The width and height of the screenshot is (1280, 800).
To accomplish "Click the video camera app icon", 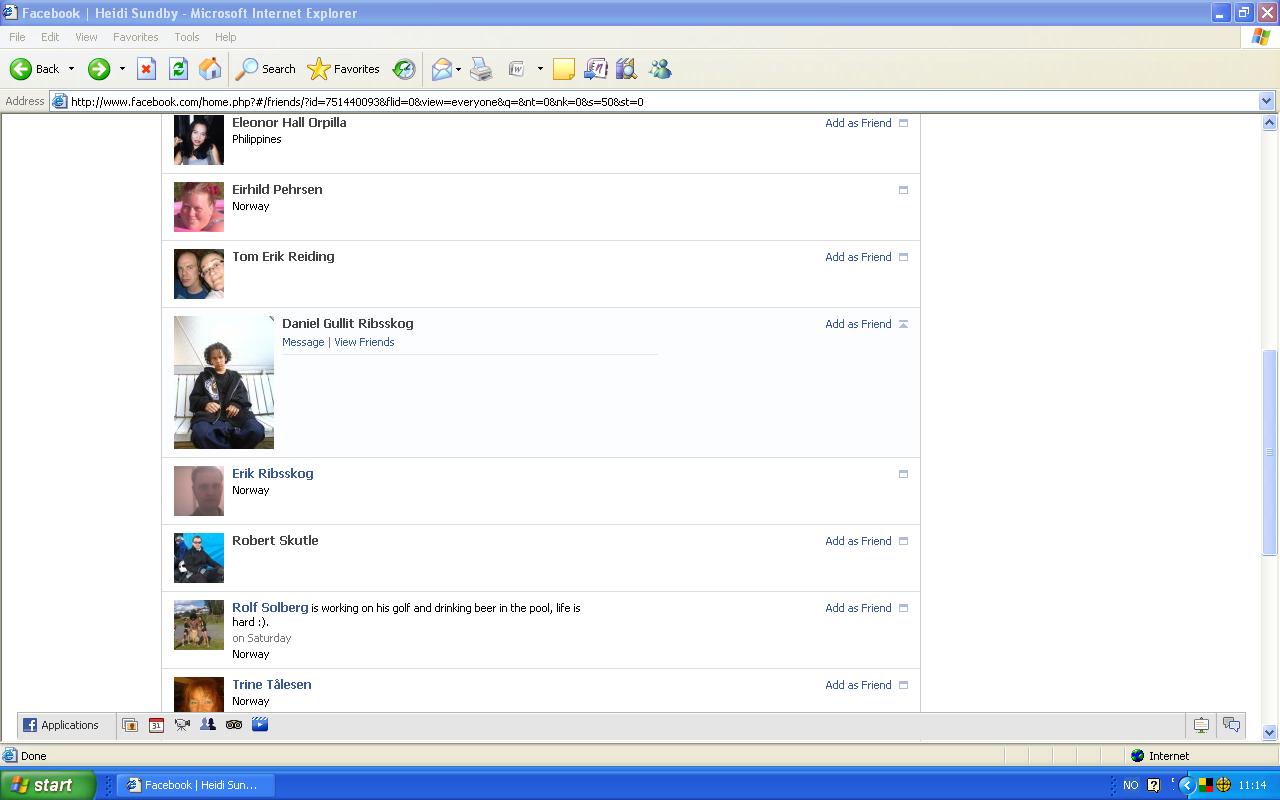I will click(182, 725).
